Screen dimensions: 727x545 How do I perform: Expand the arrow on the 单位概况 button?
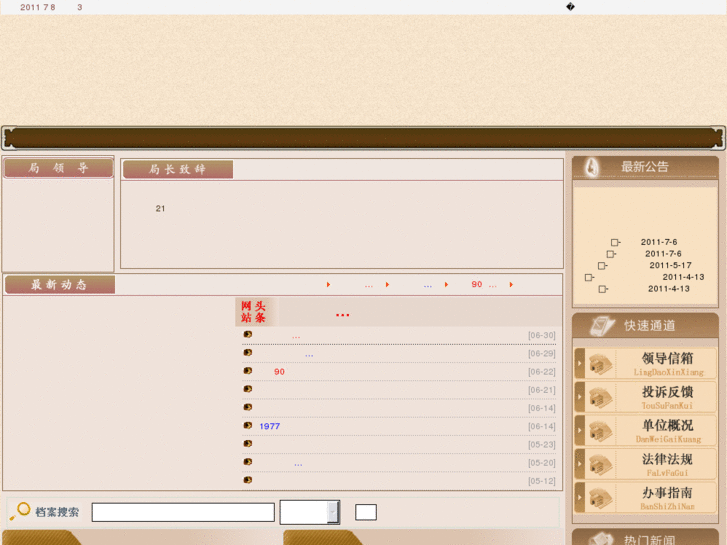point(580,430)
